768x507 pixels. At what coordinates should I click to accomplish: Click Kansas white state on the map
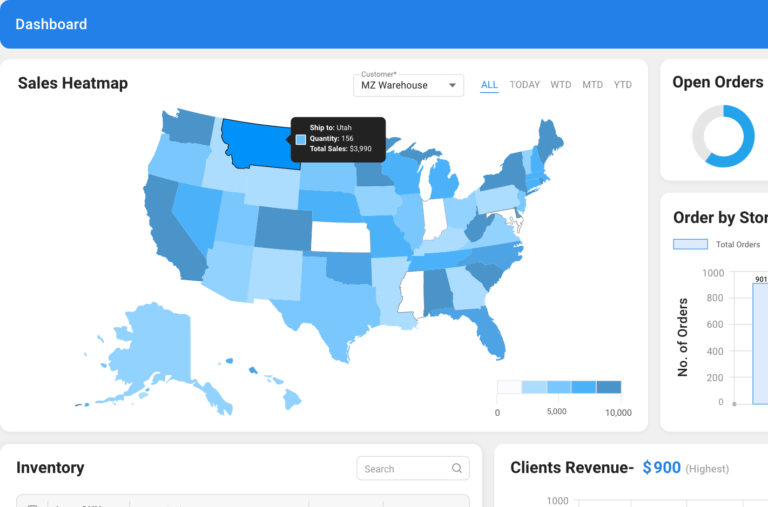340,237
